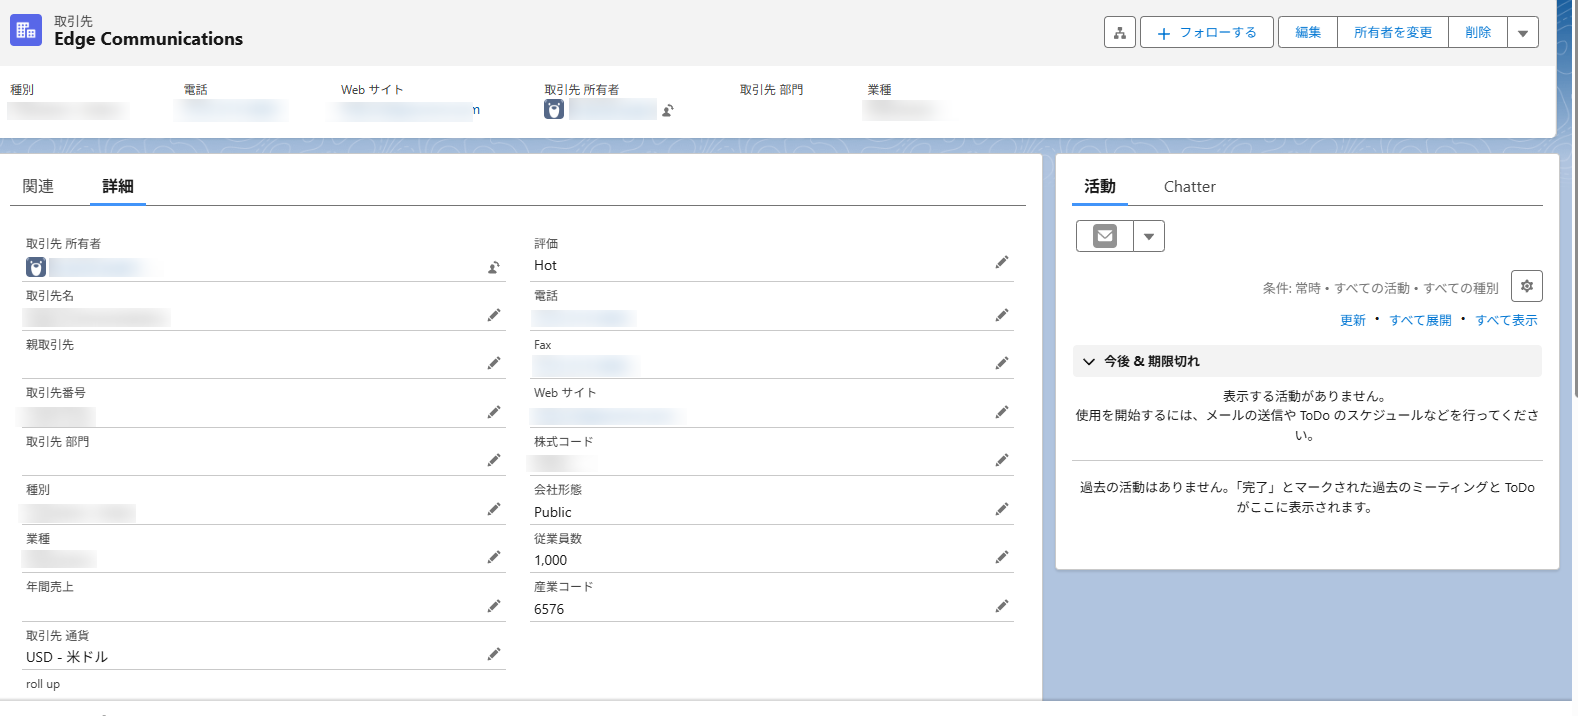Click the 条件: 常時 filter description text

click(x=1380, y=288)
